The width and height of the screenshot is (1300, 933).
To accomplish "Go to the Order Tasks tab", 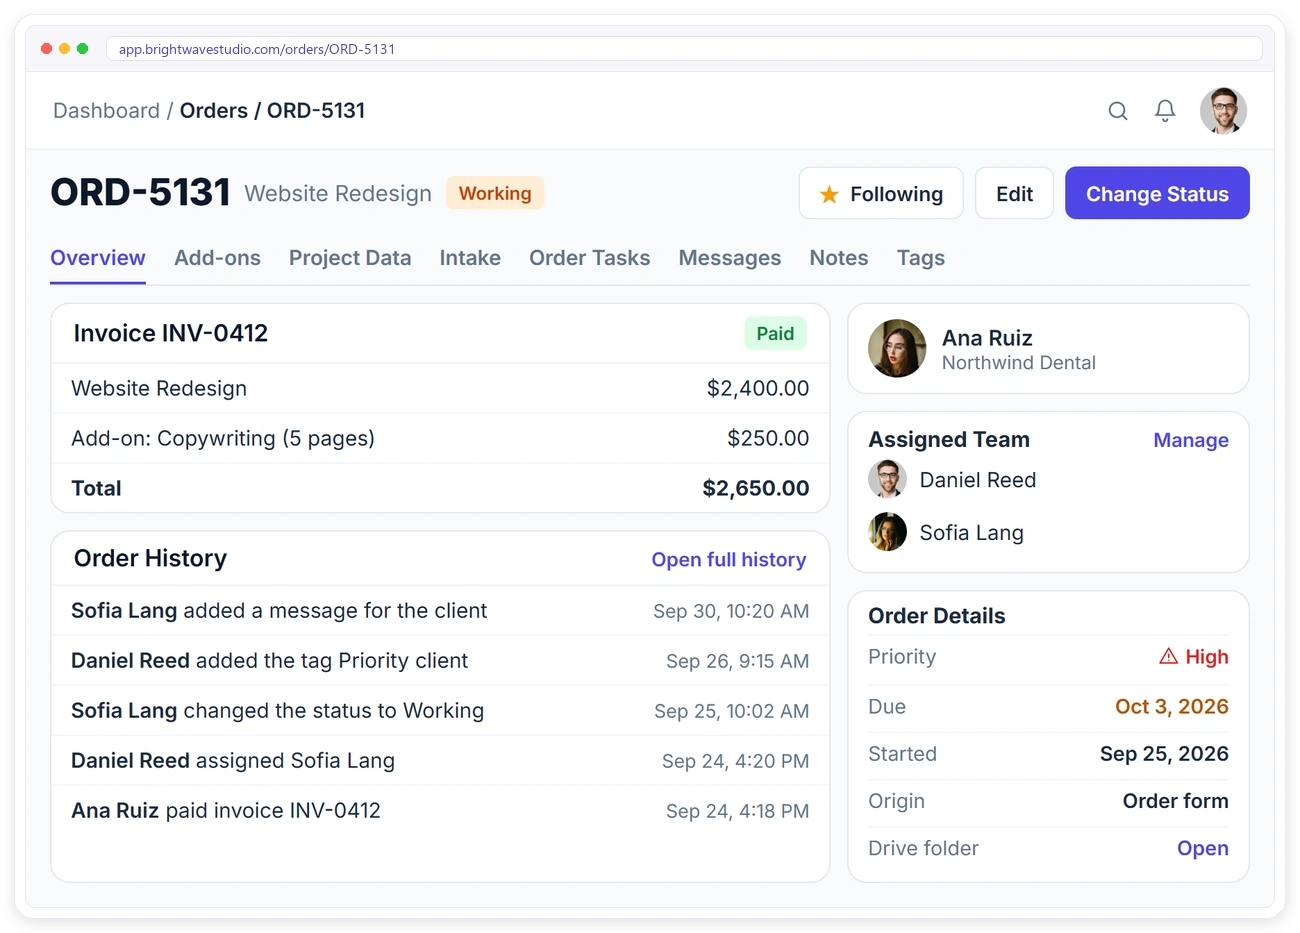I will click(x=590, y=258).
